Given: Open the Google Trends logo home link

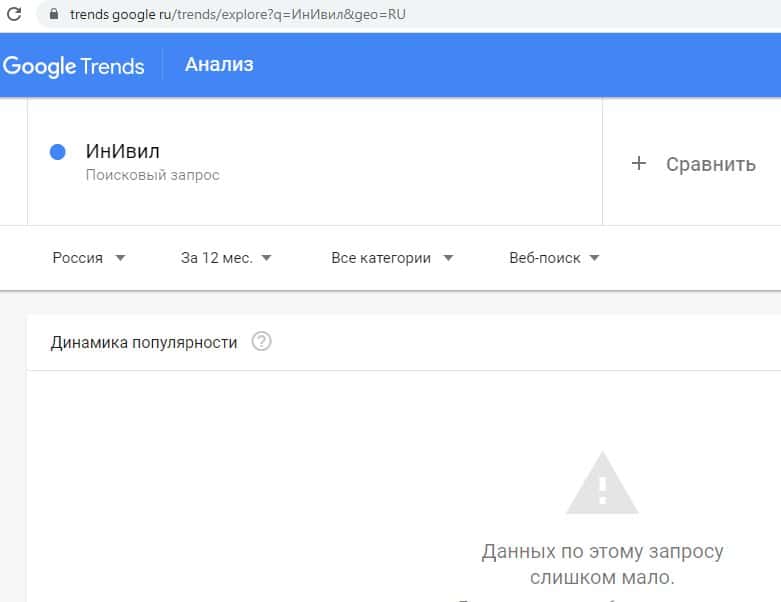Looking at the screenshot, I should click(x=74, y=66).
